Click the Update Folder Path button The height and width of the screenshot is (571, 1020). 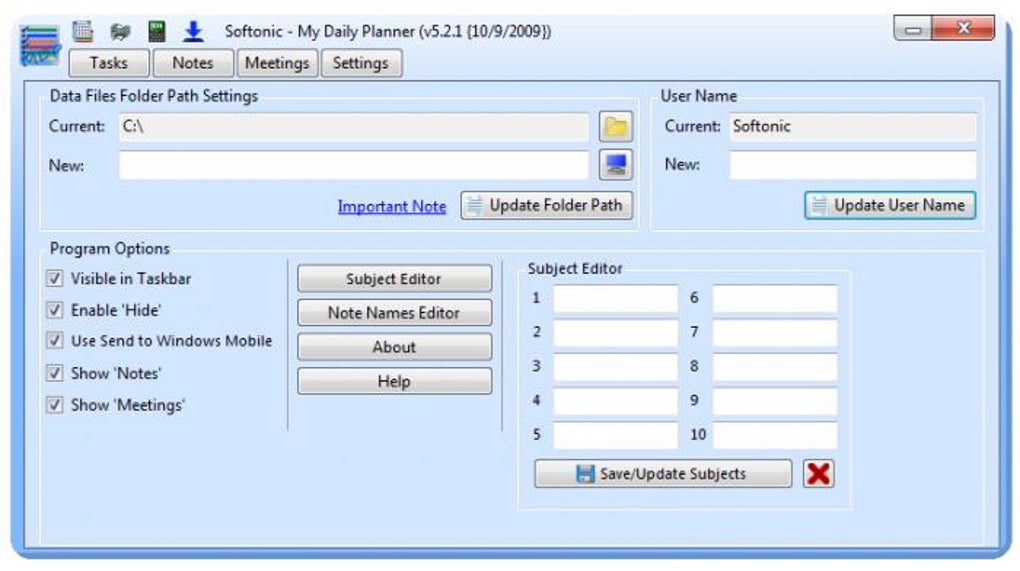(x=546, y=206)
